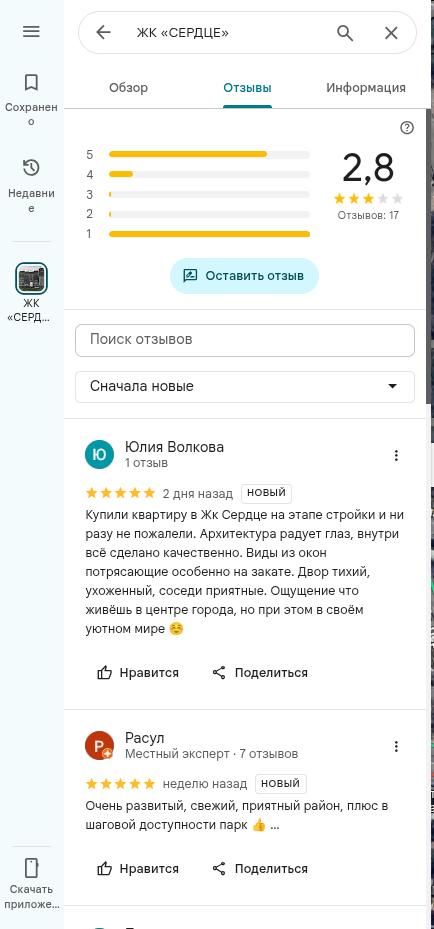Click Расул's avatar
Screen dimensions: 434x929
99,745
